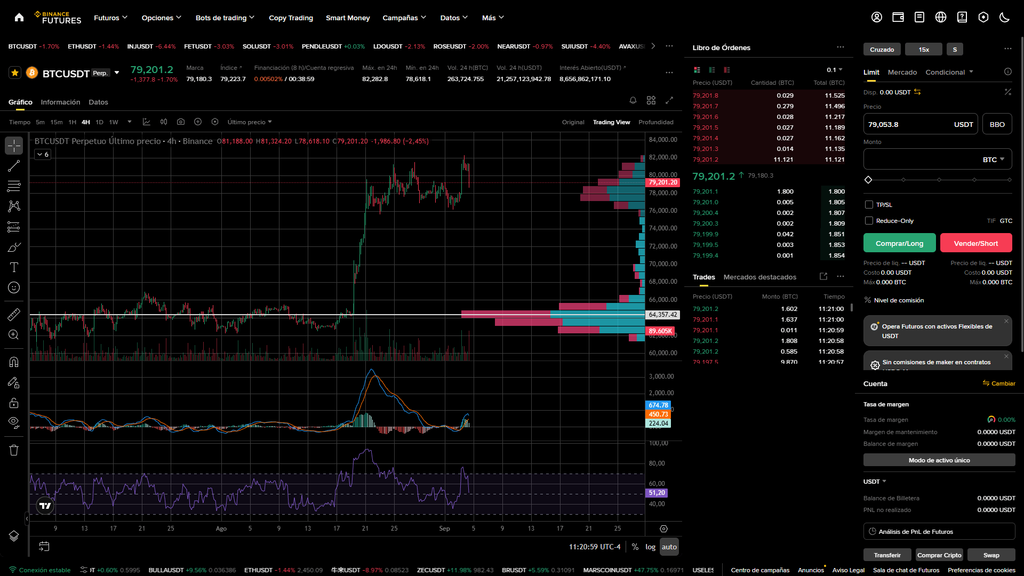Expand the chart to fullscreen
Screen dimensions: 1024x576
[x=669, y=101]
